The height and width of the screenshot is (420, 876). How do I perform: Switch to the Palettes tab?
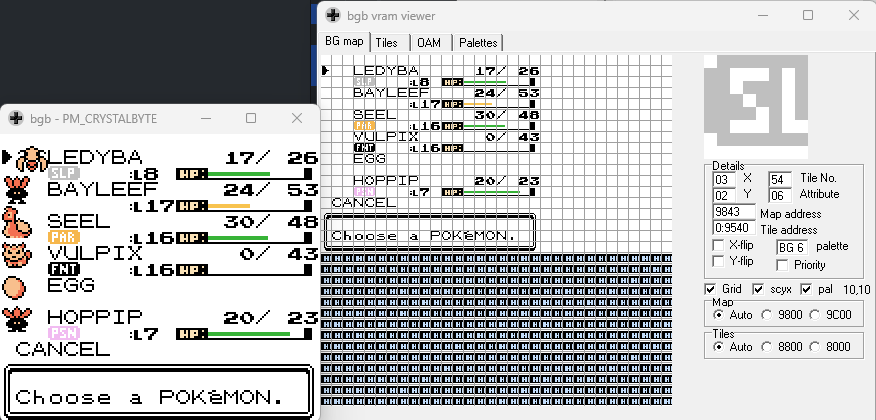coord(478,42)
